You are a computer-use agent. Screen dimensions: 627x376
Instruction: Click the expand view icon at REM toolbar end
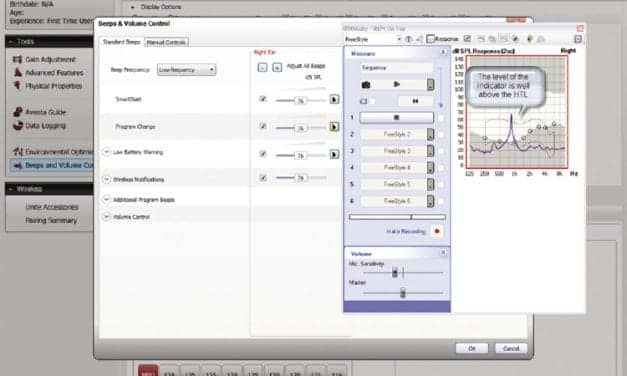click(x=578, y=39)
